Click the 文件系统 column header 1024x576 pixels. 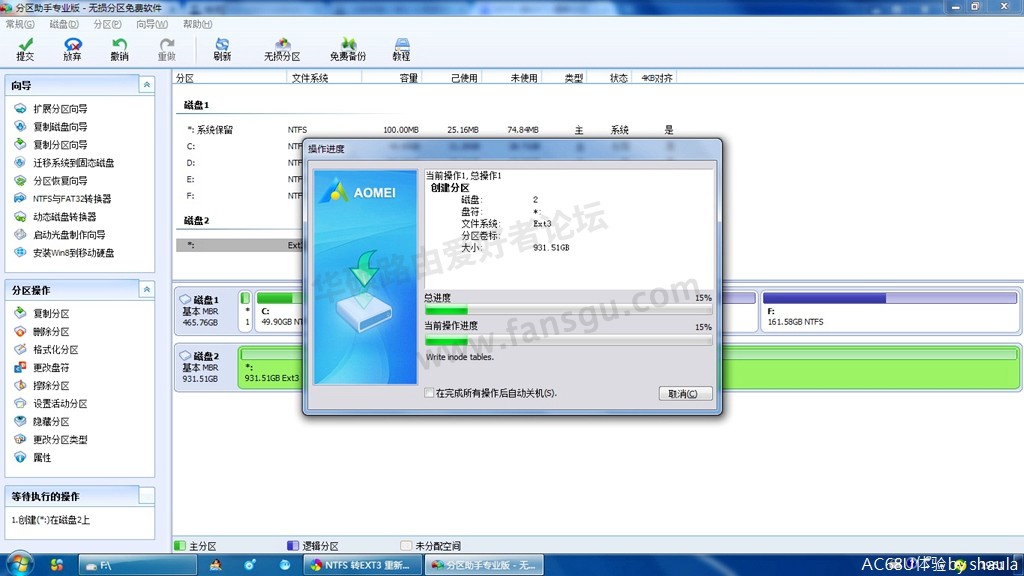click(x=324, y=78)
